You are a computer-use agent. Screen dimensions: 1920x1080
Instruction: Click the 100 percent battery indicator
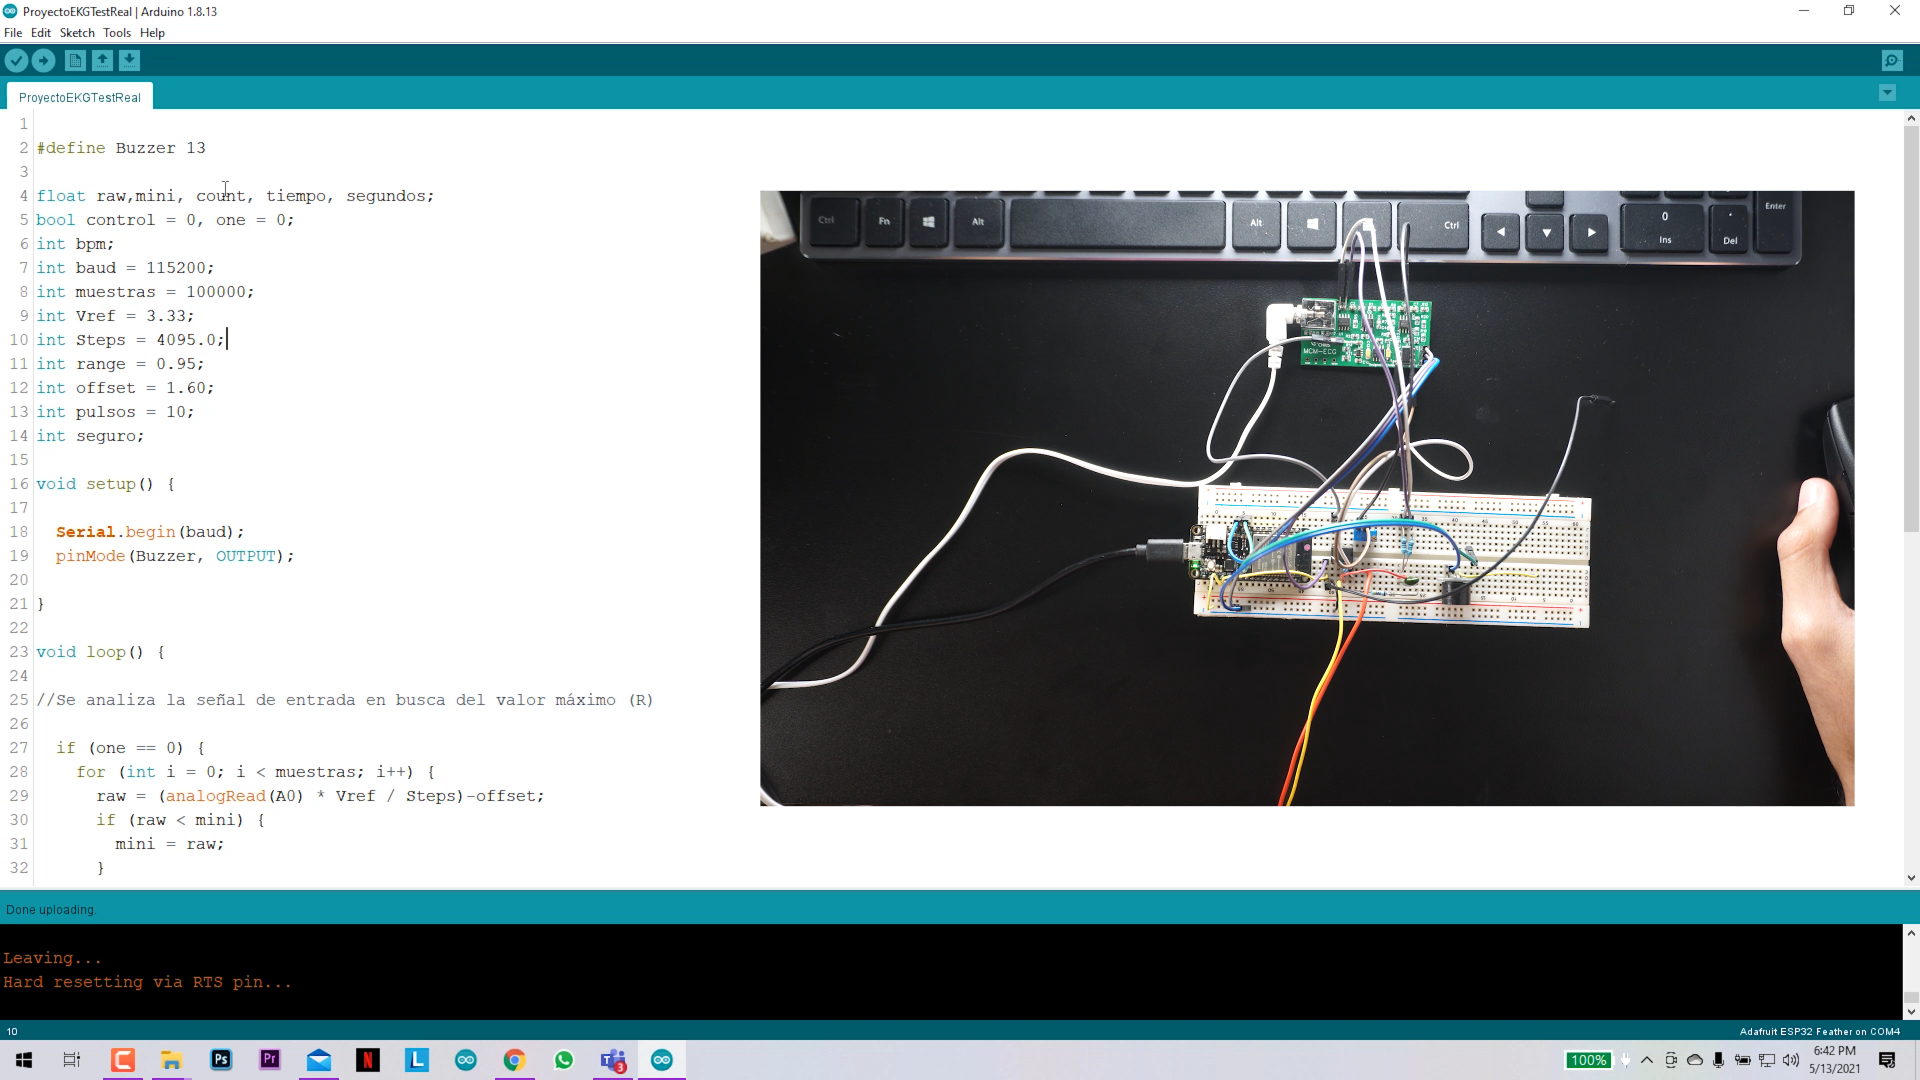[x=1589, y=1060]
